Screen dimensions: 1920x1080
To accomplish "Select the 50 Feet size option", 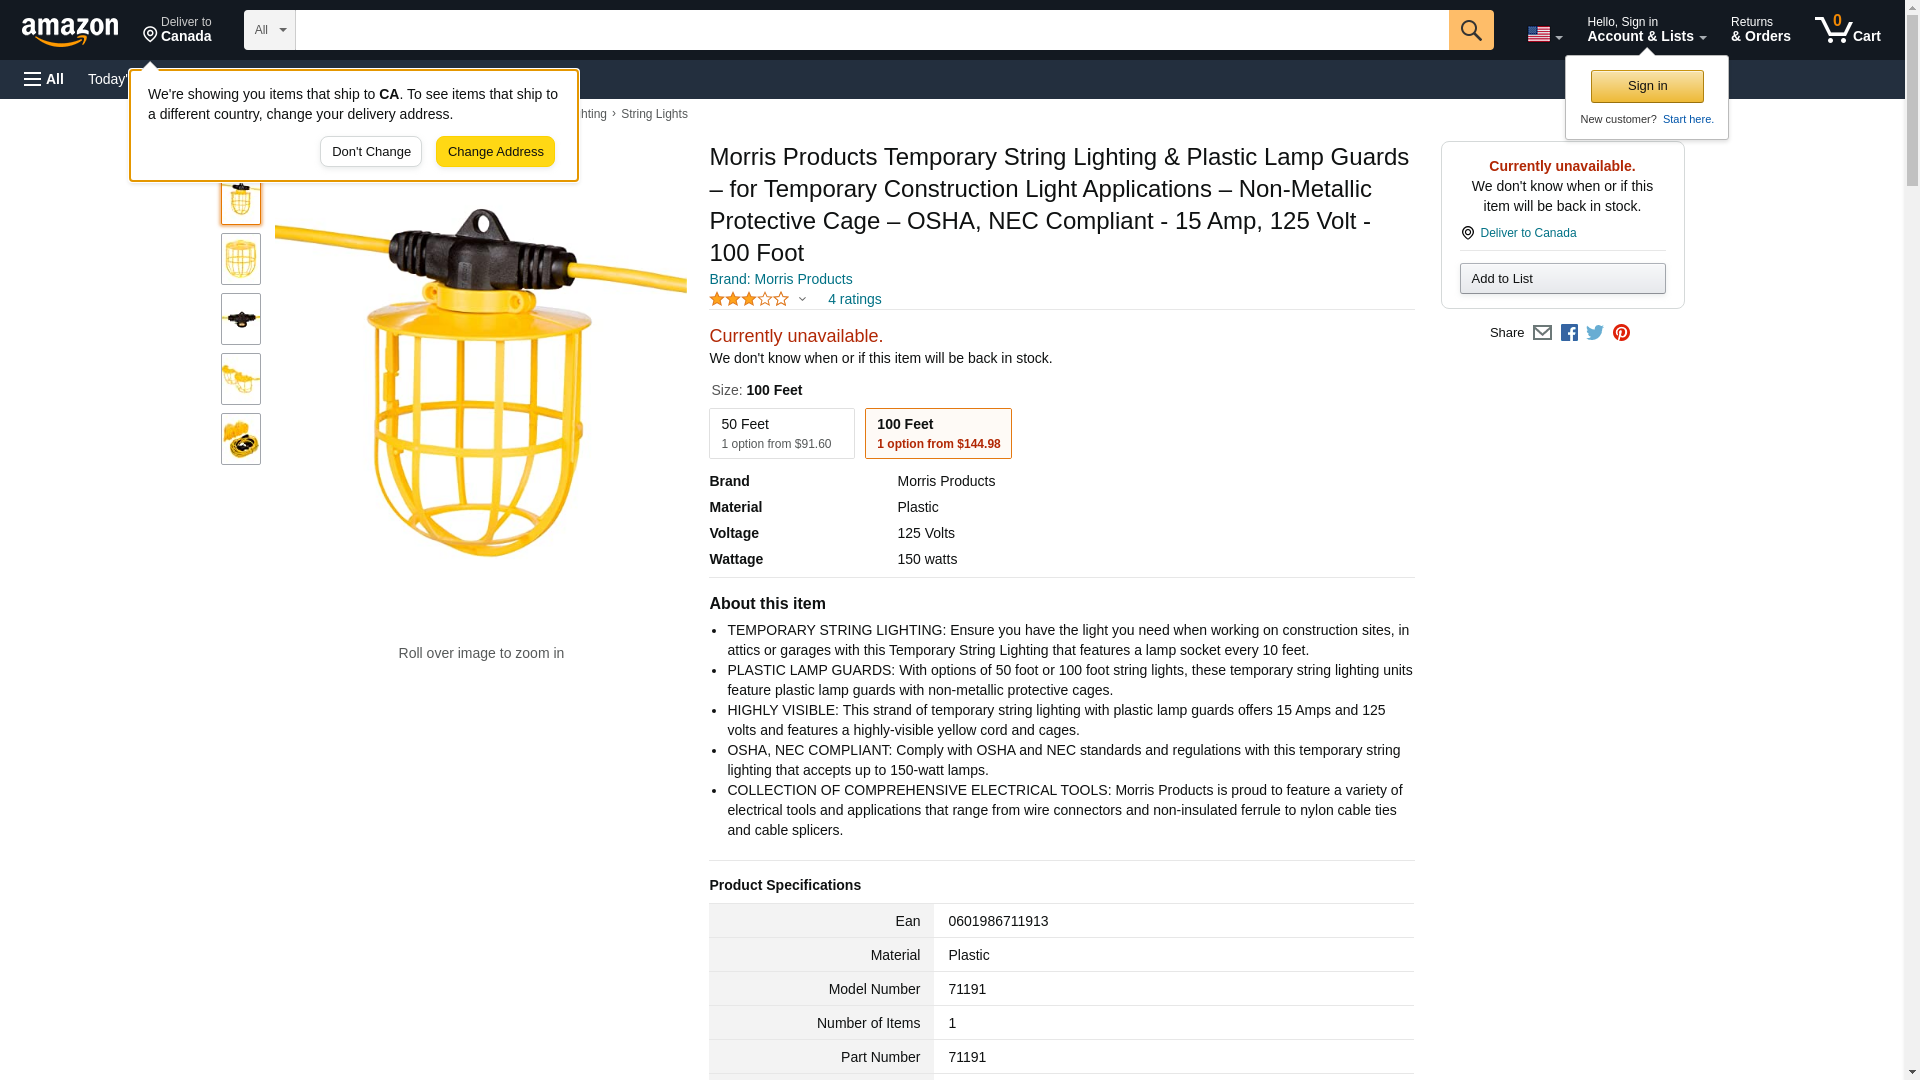I will point(781,433).
